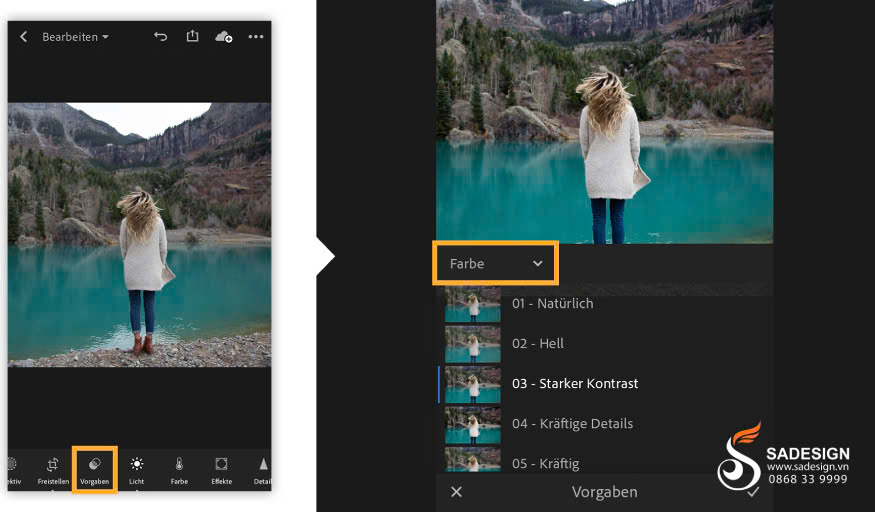Screen dimensions: 875x512
Task: Click thumbnail of 02 - Hell preset
Action: 473,344
